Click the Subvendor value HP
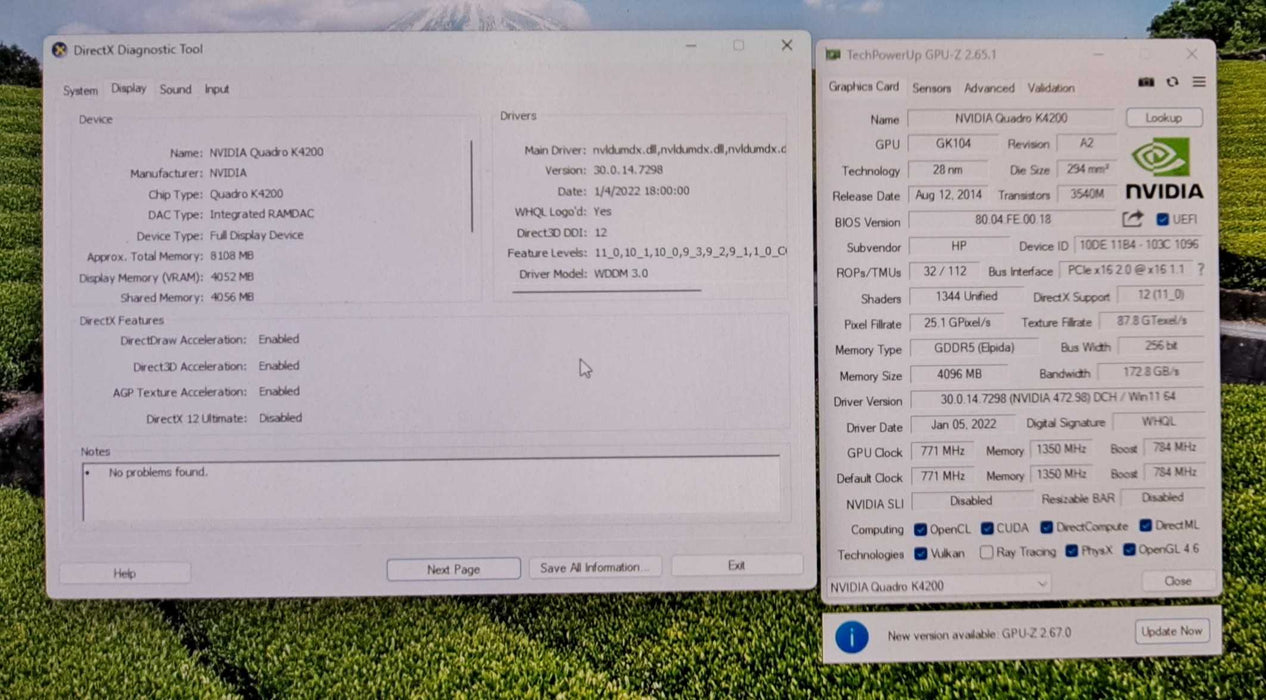 point(958,246)
